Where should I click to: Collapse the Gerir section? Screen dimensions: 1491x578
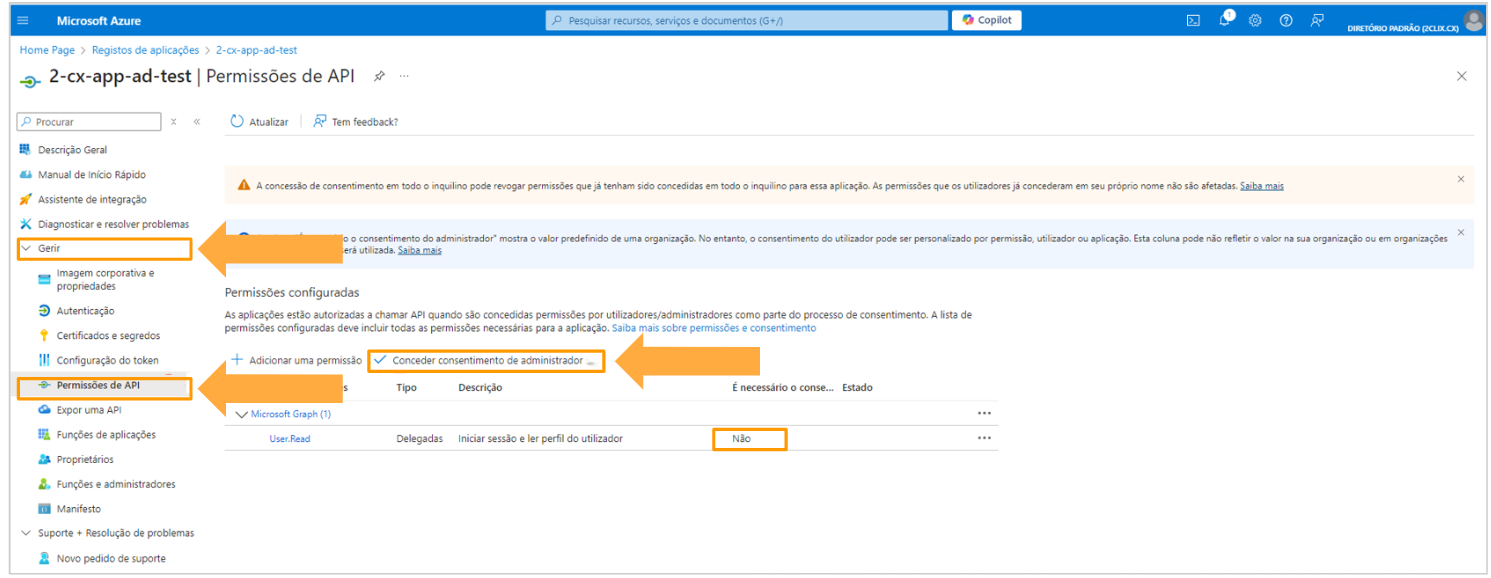(x=26, y=248)
